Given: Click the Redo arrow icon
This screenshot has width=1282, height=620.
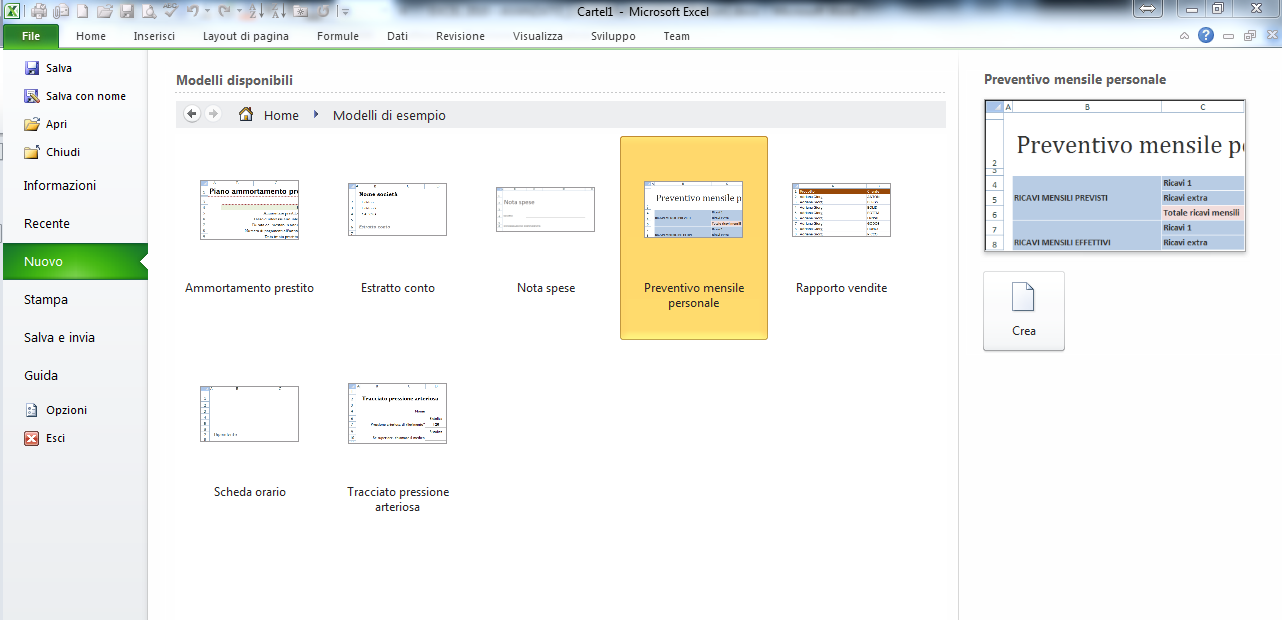Looking at the screenshot, I should point(225,11).
